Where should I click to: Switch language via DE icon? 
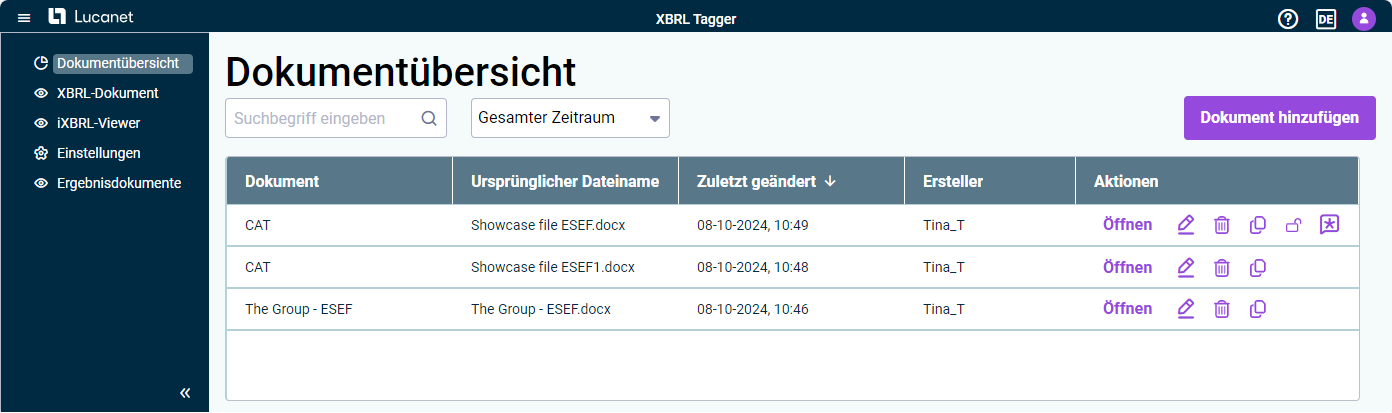pyautogui.click(x=1326, y=18)
